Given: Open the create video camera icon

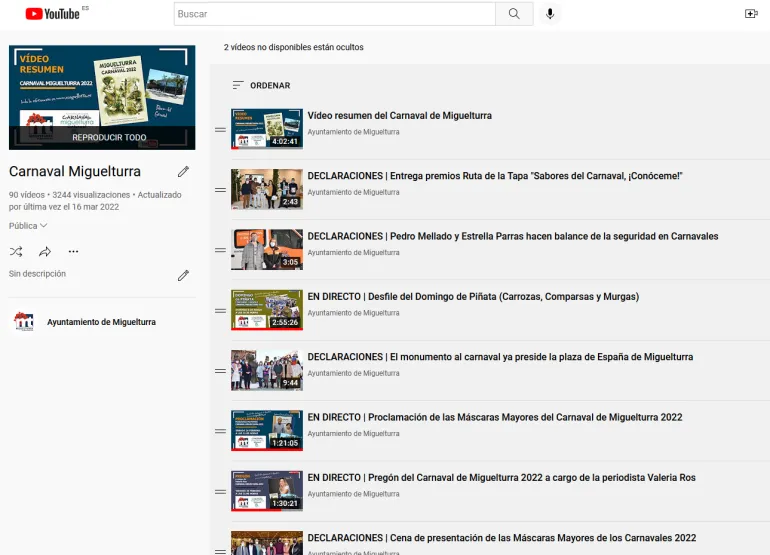Looking at the screenshot, I should click(x=751, y=14).
